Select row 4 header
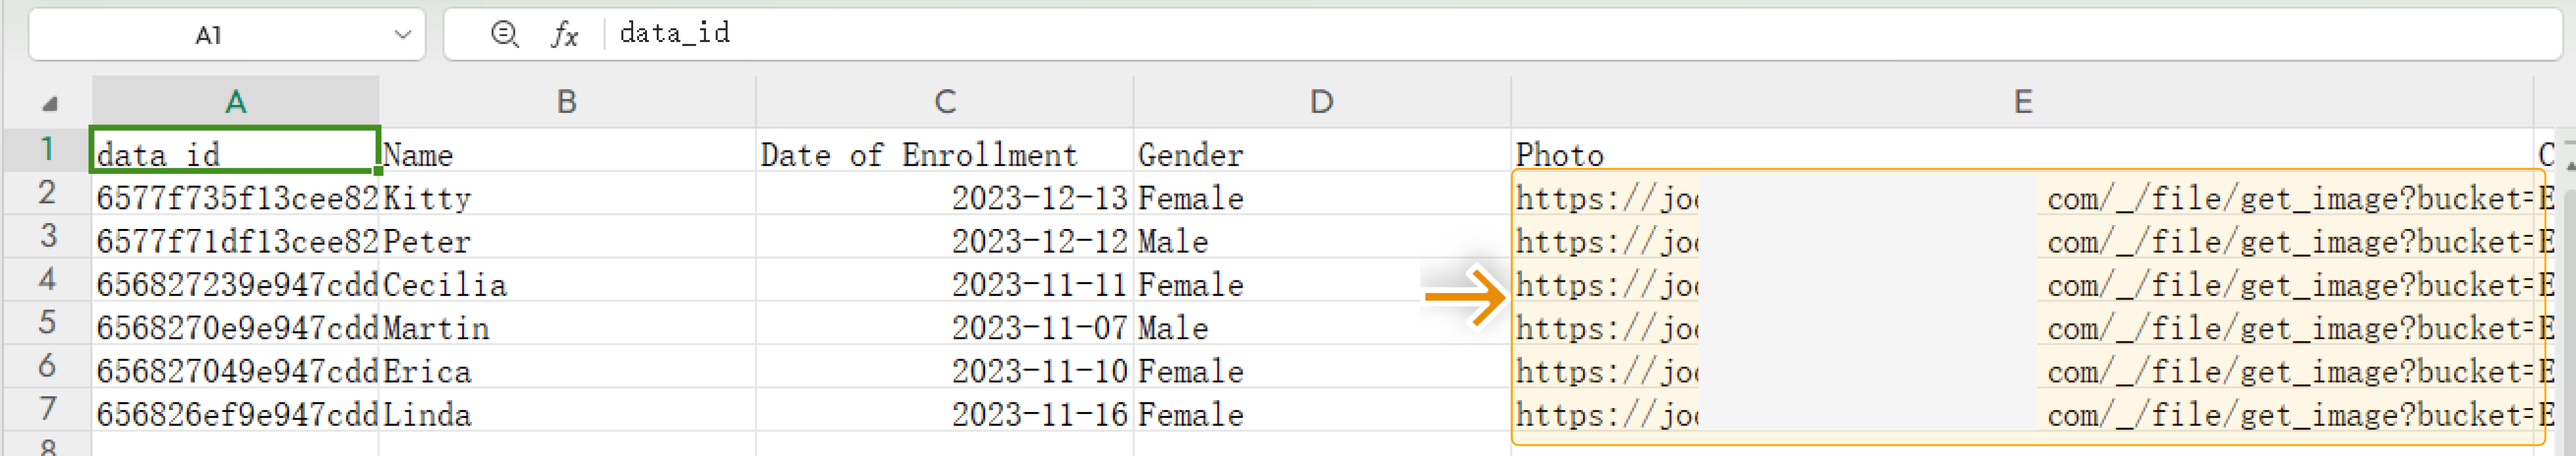This screenshot has height=456, width=2576. click(x=47, y=280)
